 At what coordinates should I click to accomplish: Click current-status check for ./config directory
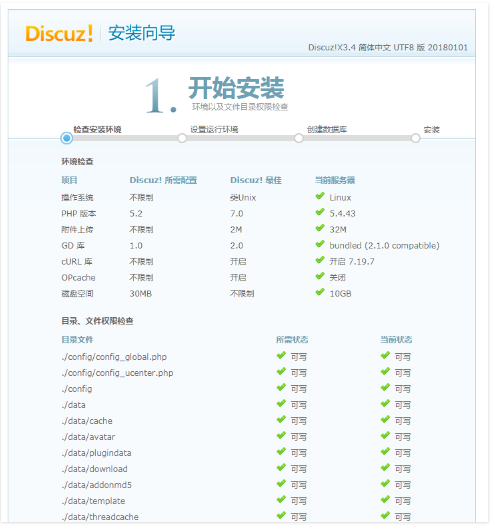coord(385,387)
